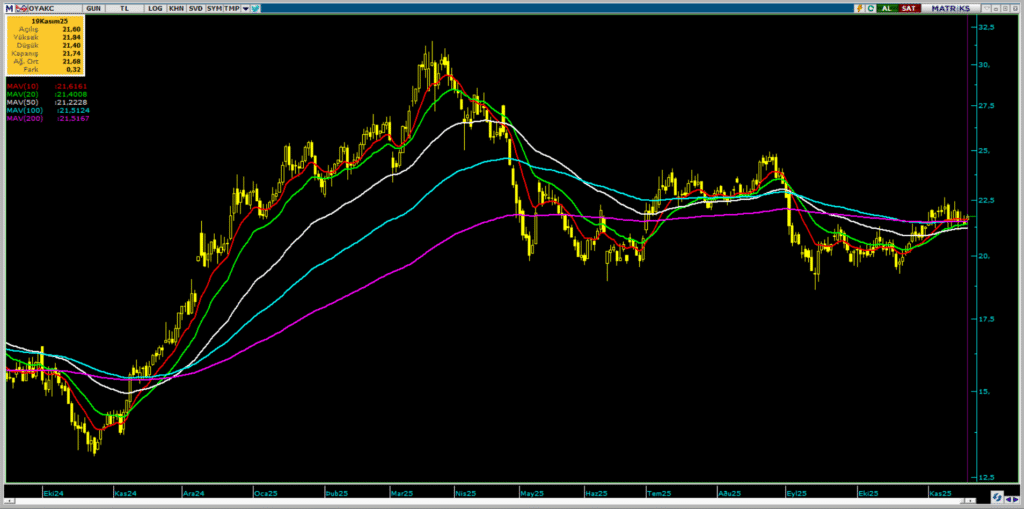Toggle the KHN option

(x=175, y=8)
